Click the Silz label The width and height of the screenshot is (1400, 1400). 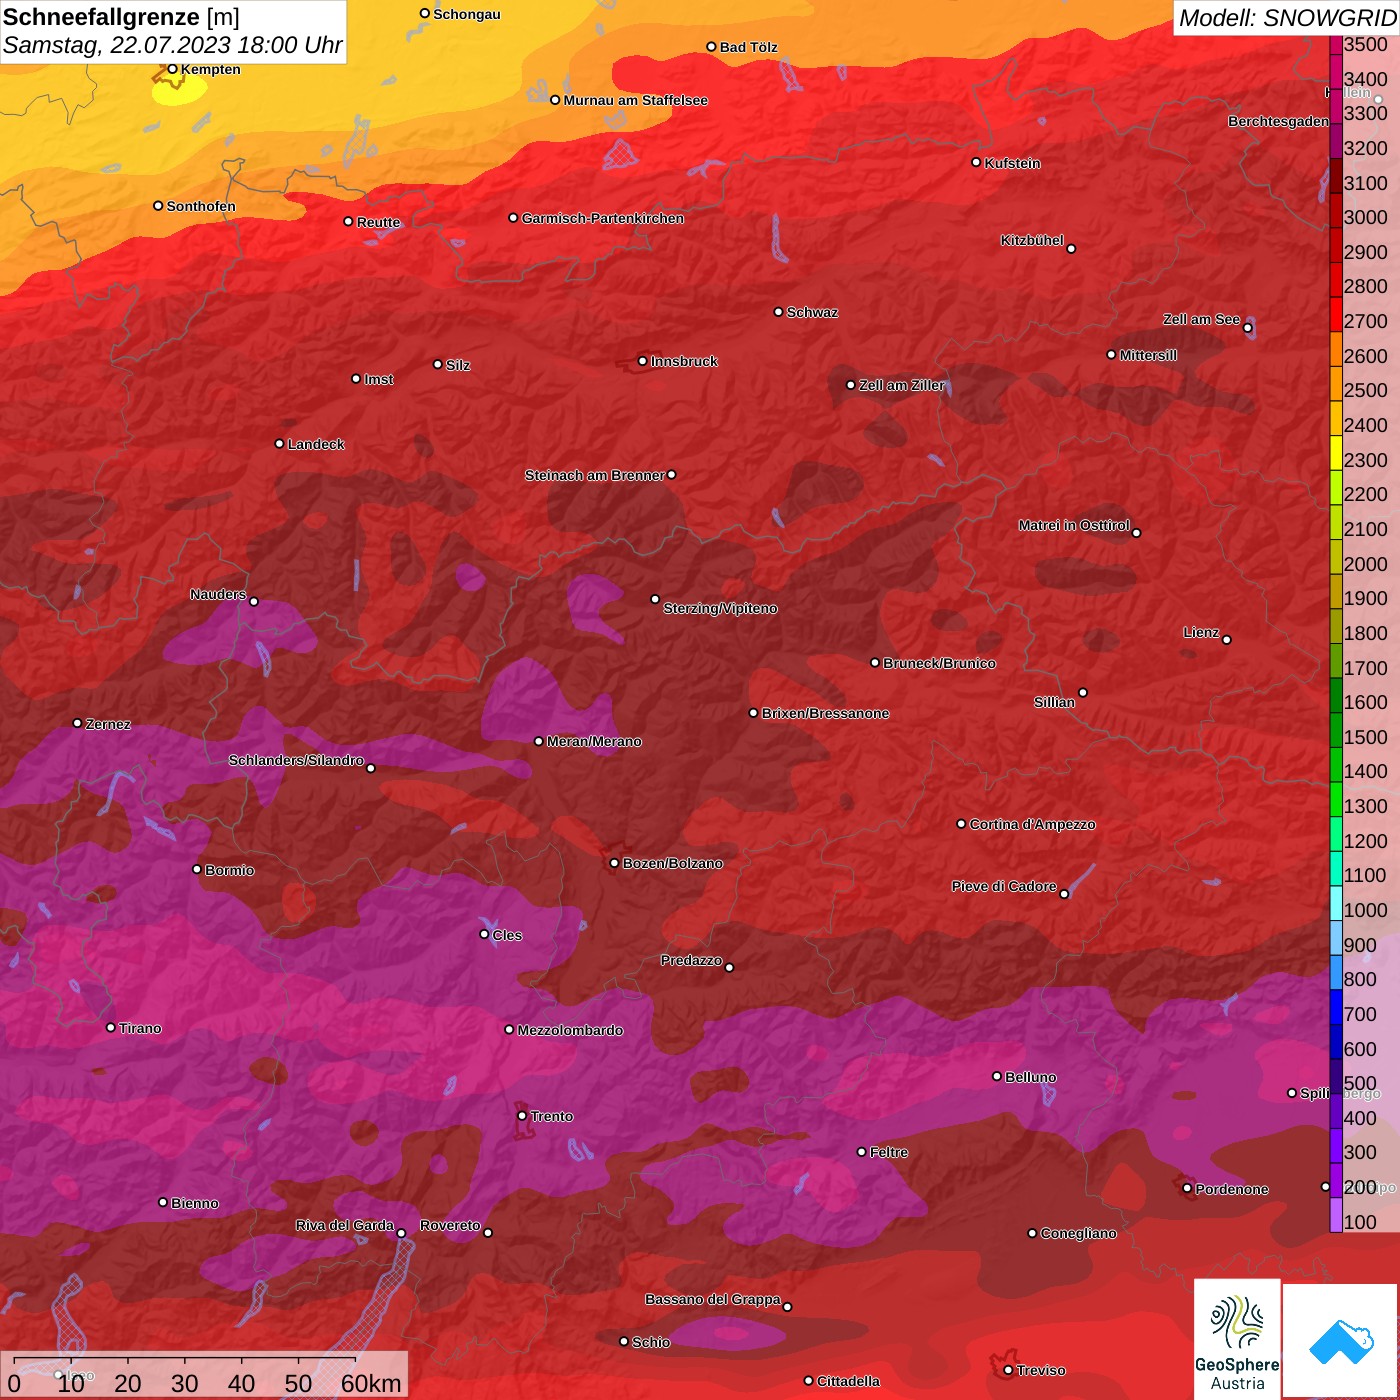457,365
